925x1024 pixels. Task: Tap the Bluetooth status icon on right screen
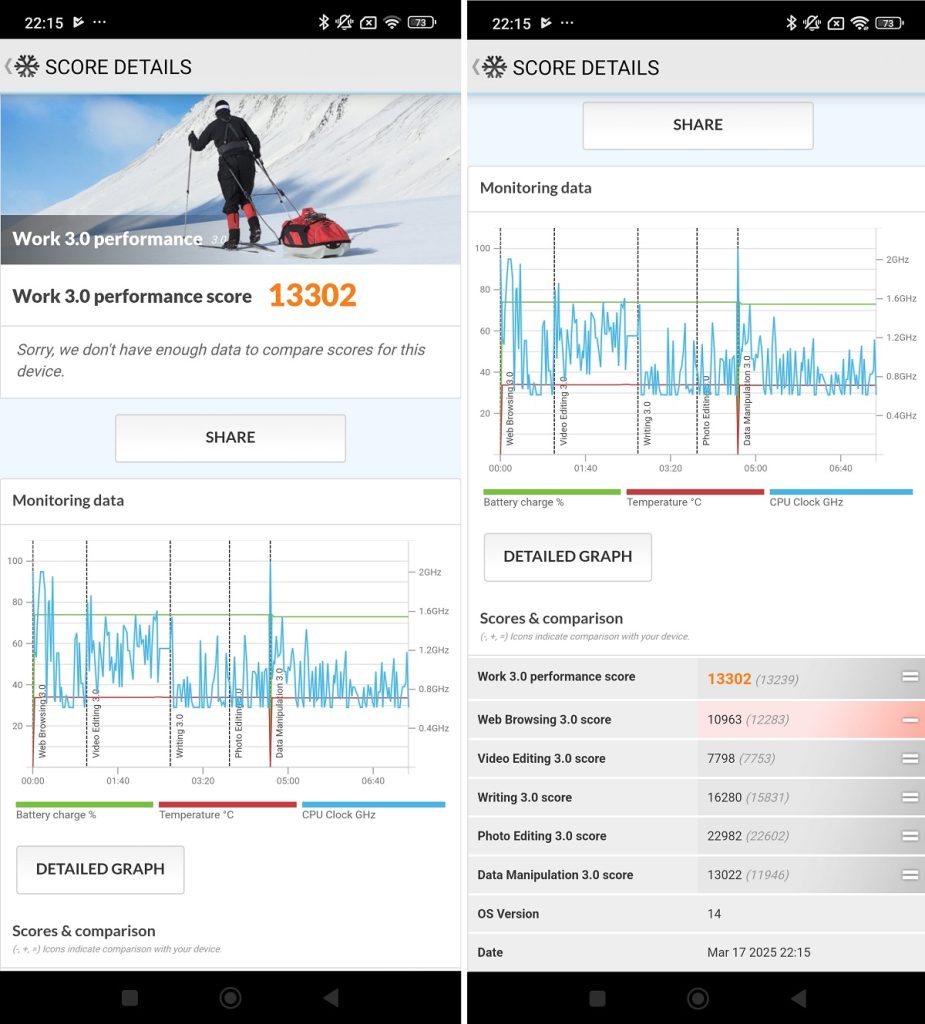pos(791,24)
